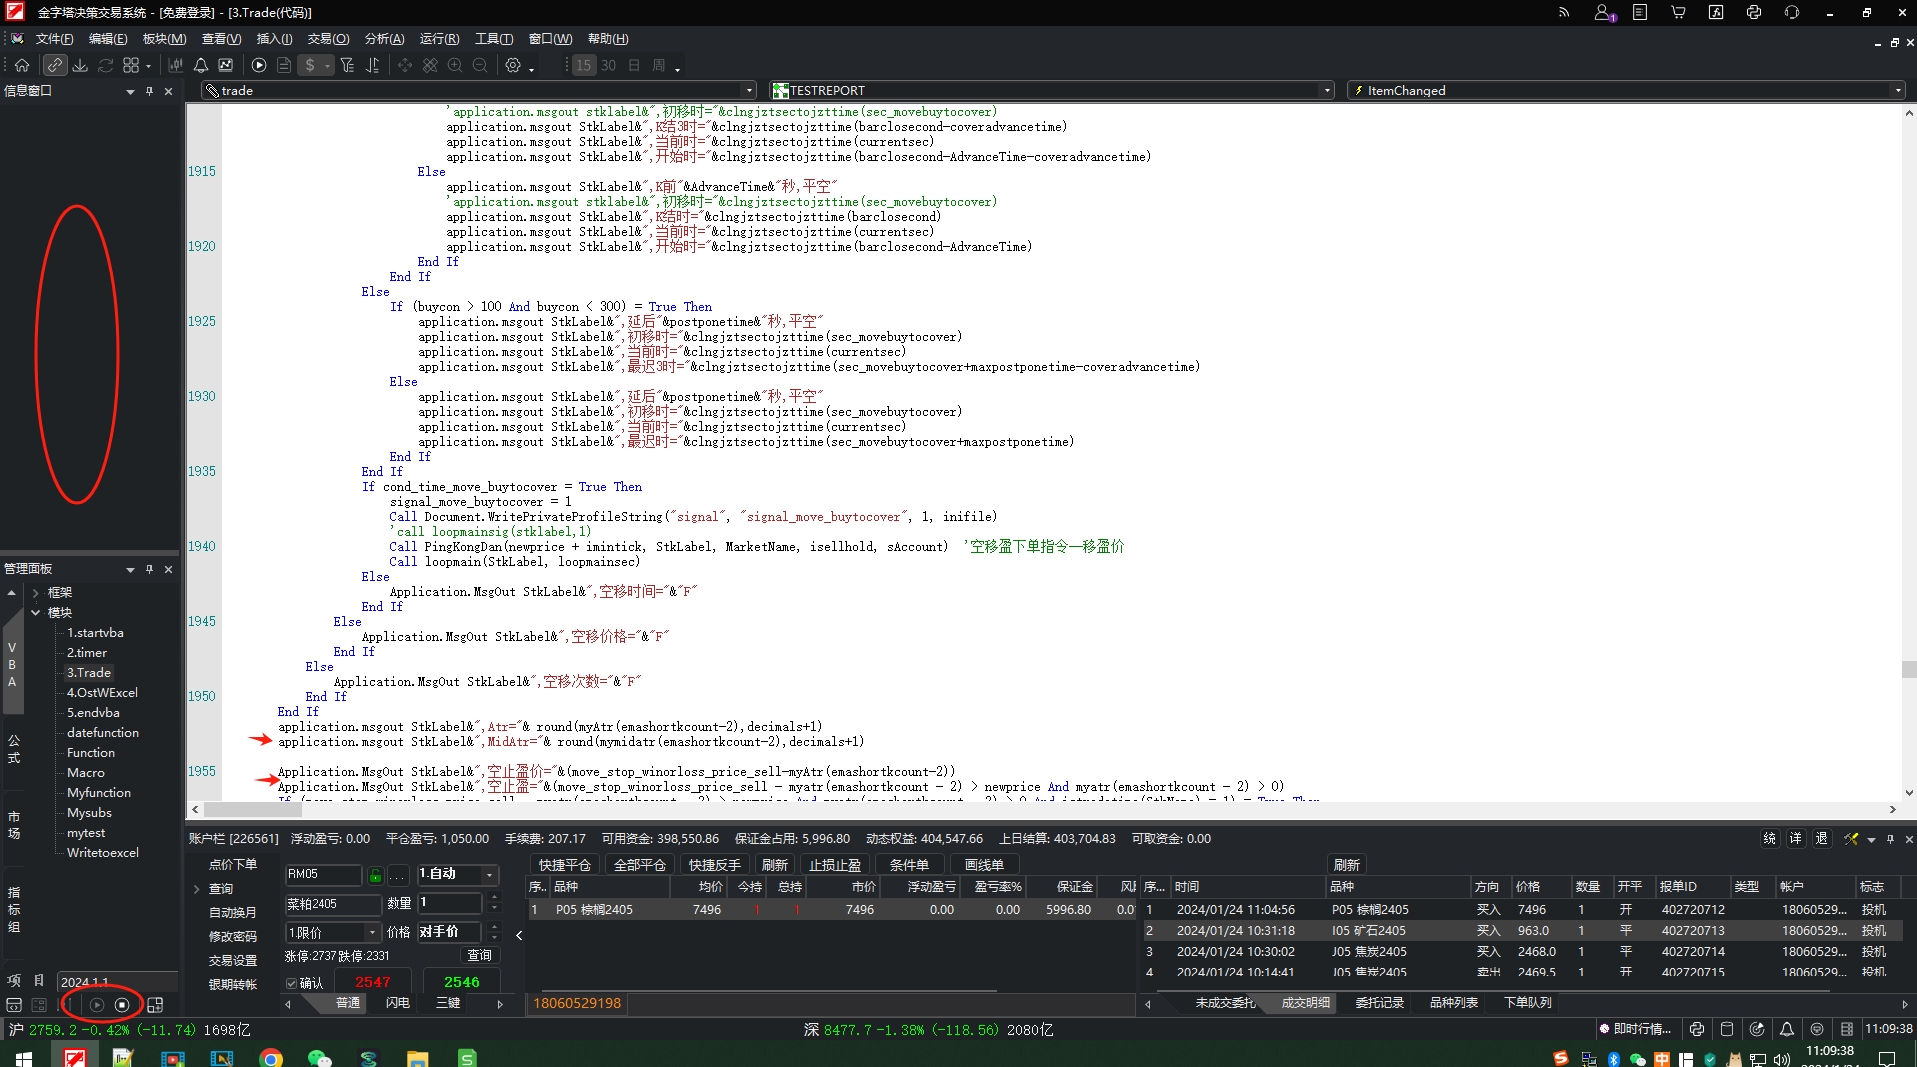Open the 信息窗口 panel options arrow
This screenshot has width=1917, height=1067.
130,91
